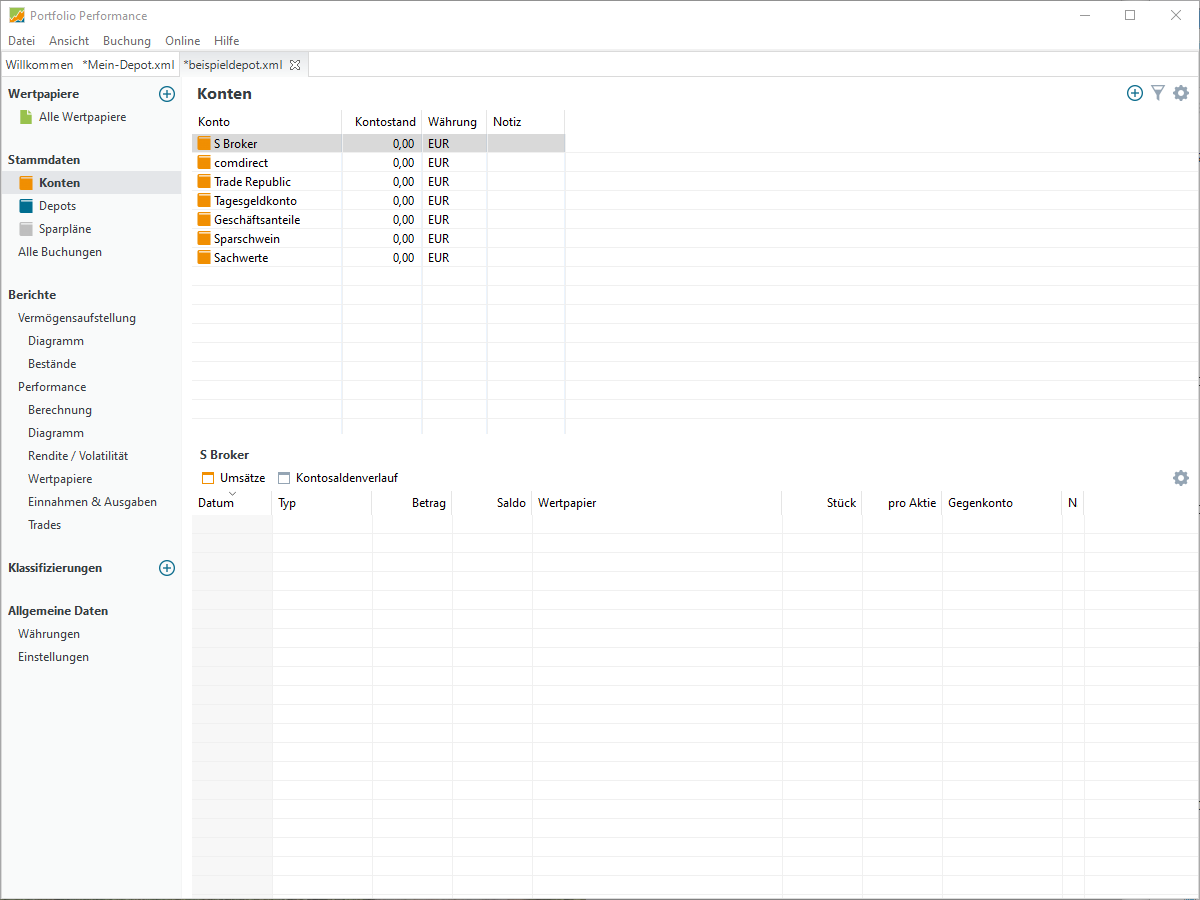Select the Depots sidebar entry

pyautogui.click(x=57, y=206)
